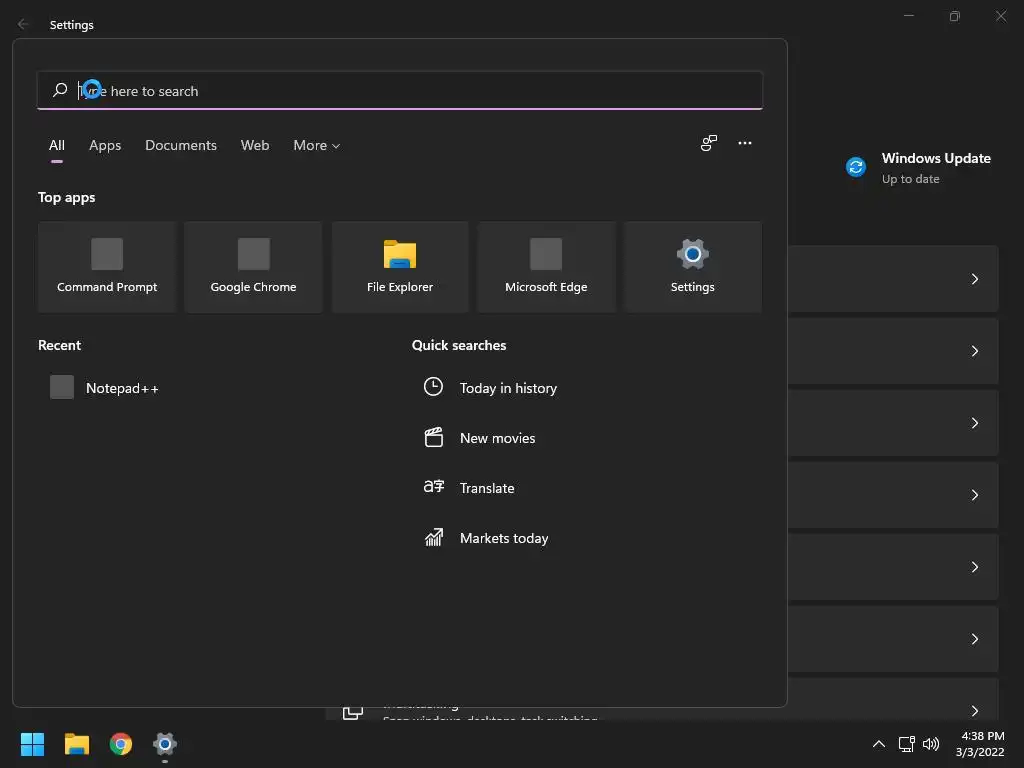Image resolution: width=1024 pixels, height=768 pixels.
Task: Click the multitasking icon in Settings list
Action: coord(353,712)
